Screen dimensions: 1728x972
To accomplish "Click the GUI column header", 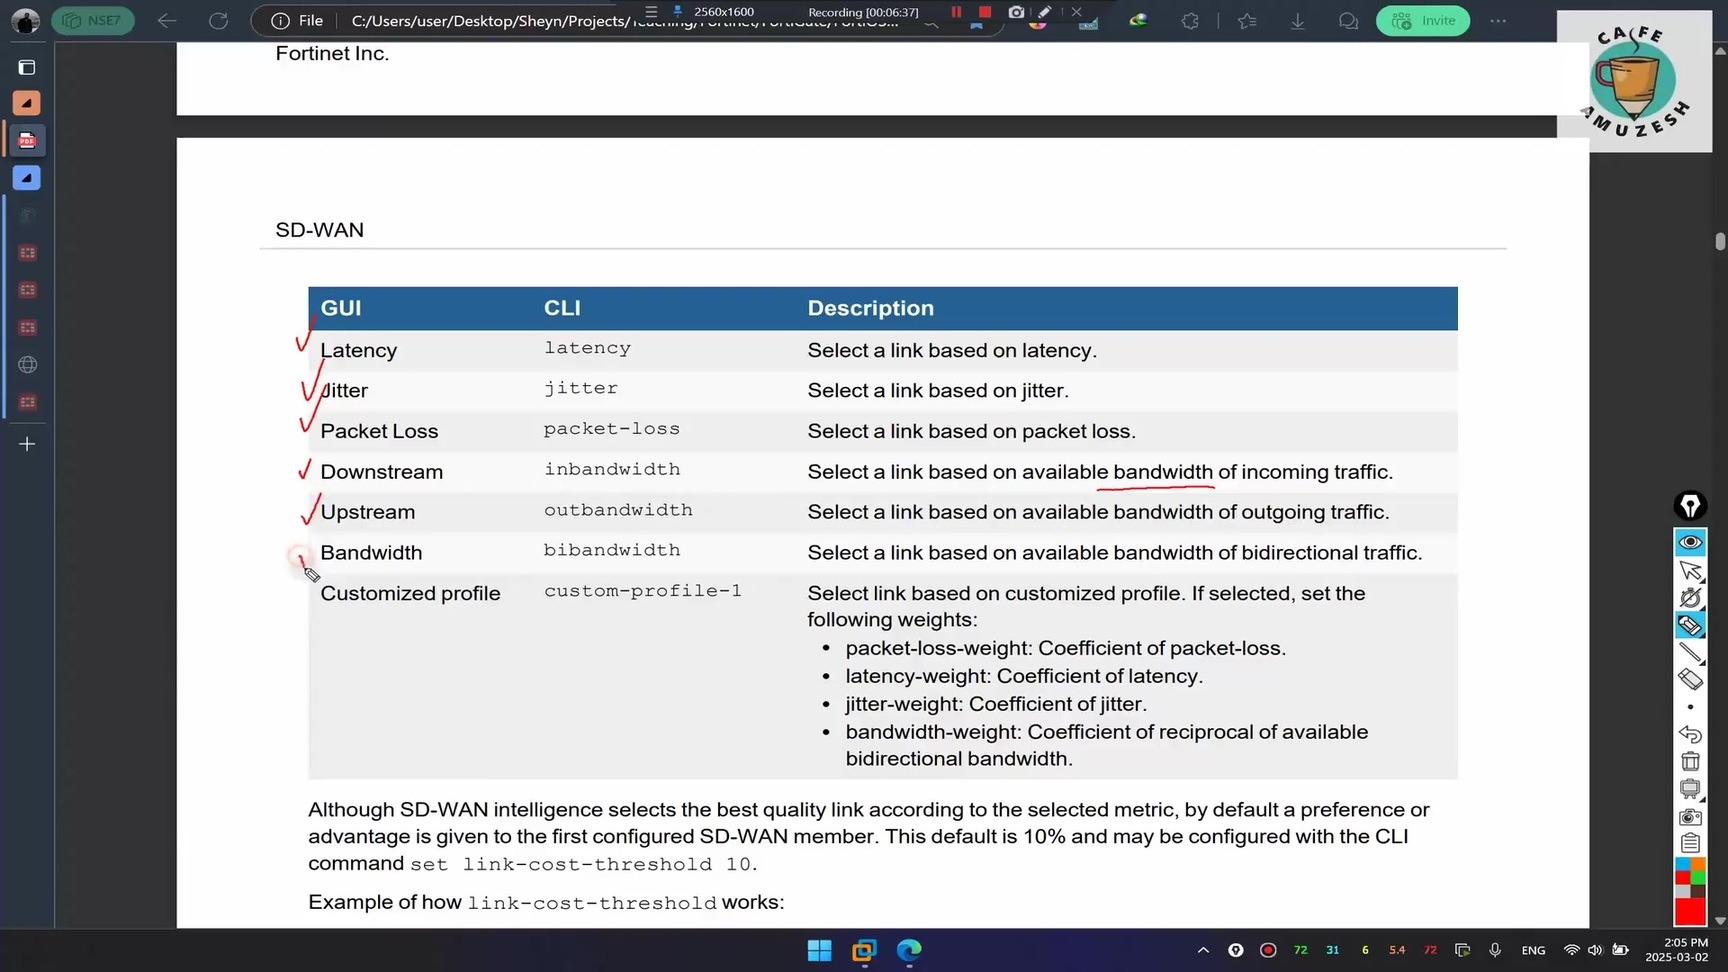I will coord(341,308).
